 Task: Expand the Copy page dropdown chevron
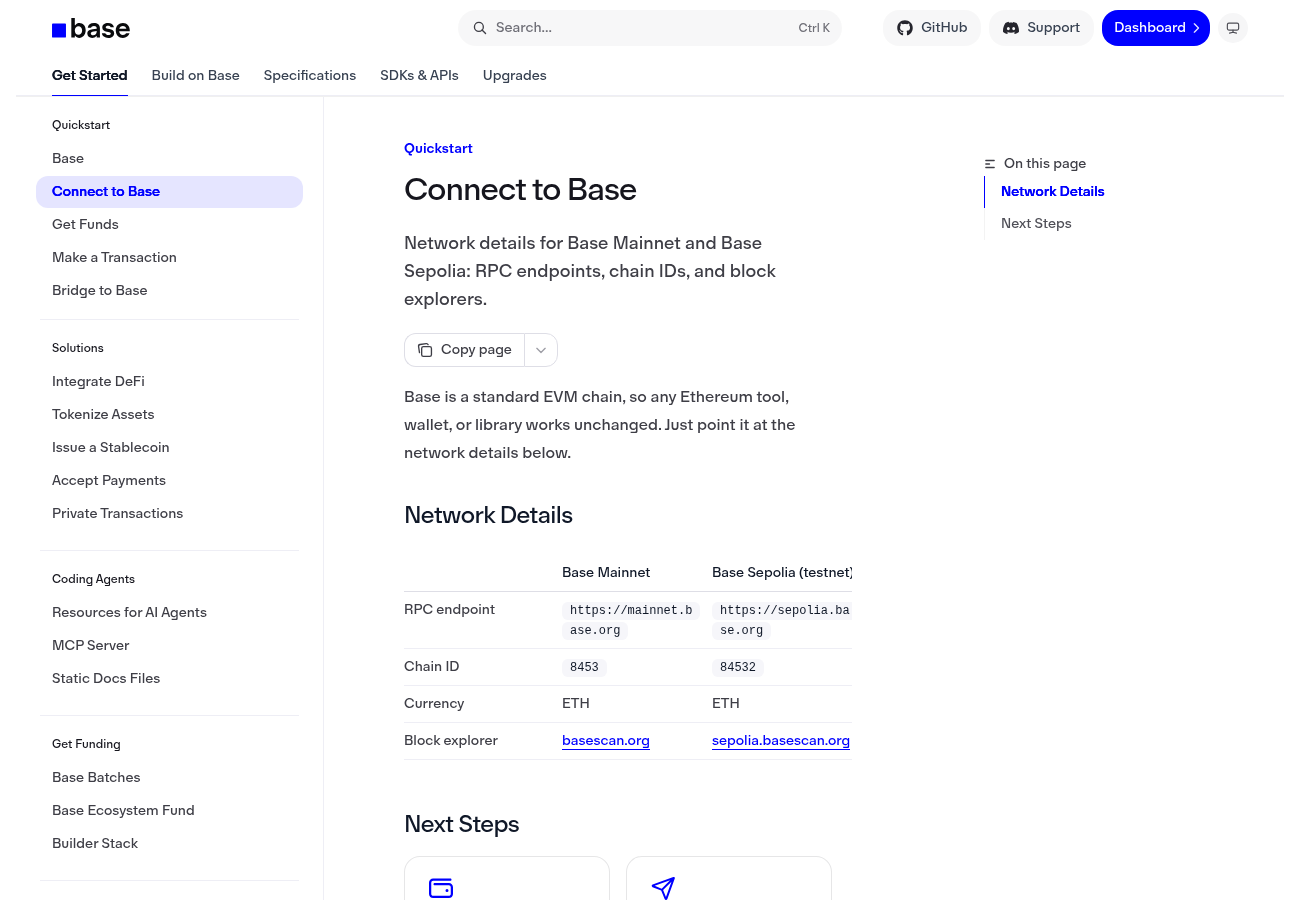click(x=541, y=350)
